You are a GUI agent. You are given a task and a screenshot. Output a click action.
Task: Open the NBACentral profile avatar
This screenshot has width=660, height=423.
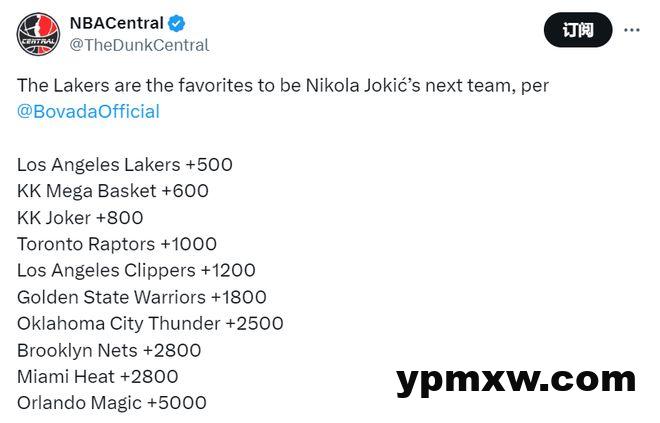[x=38, y=34]
